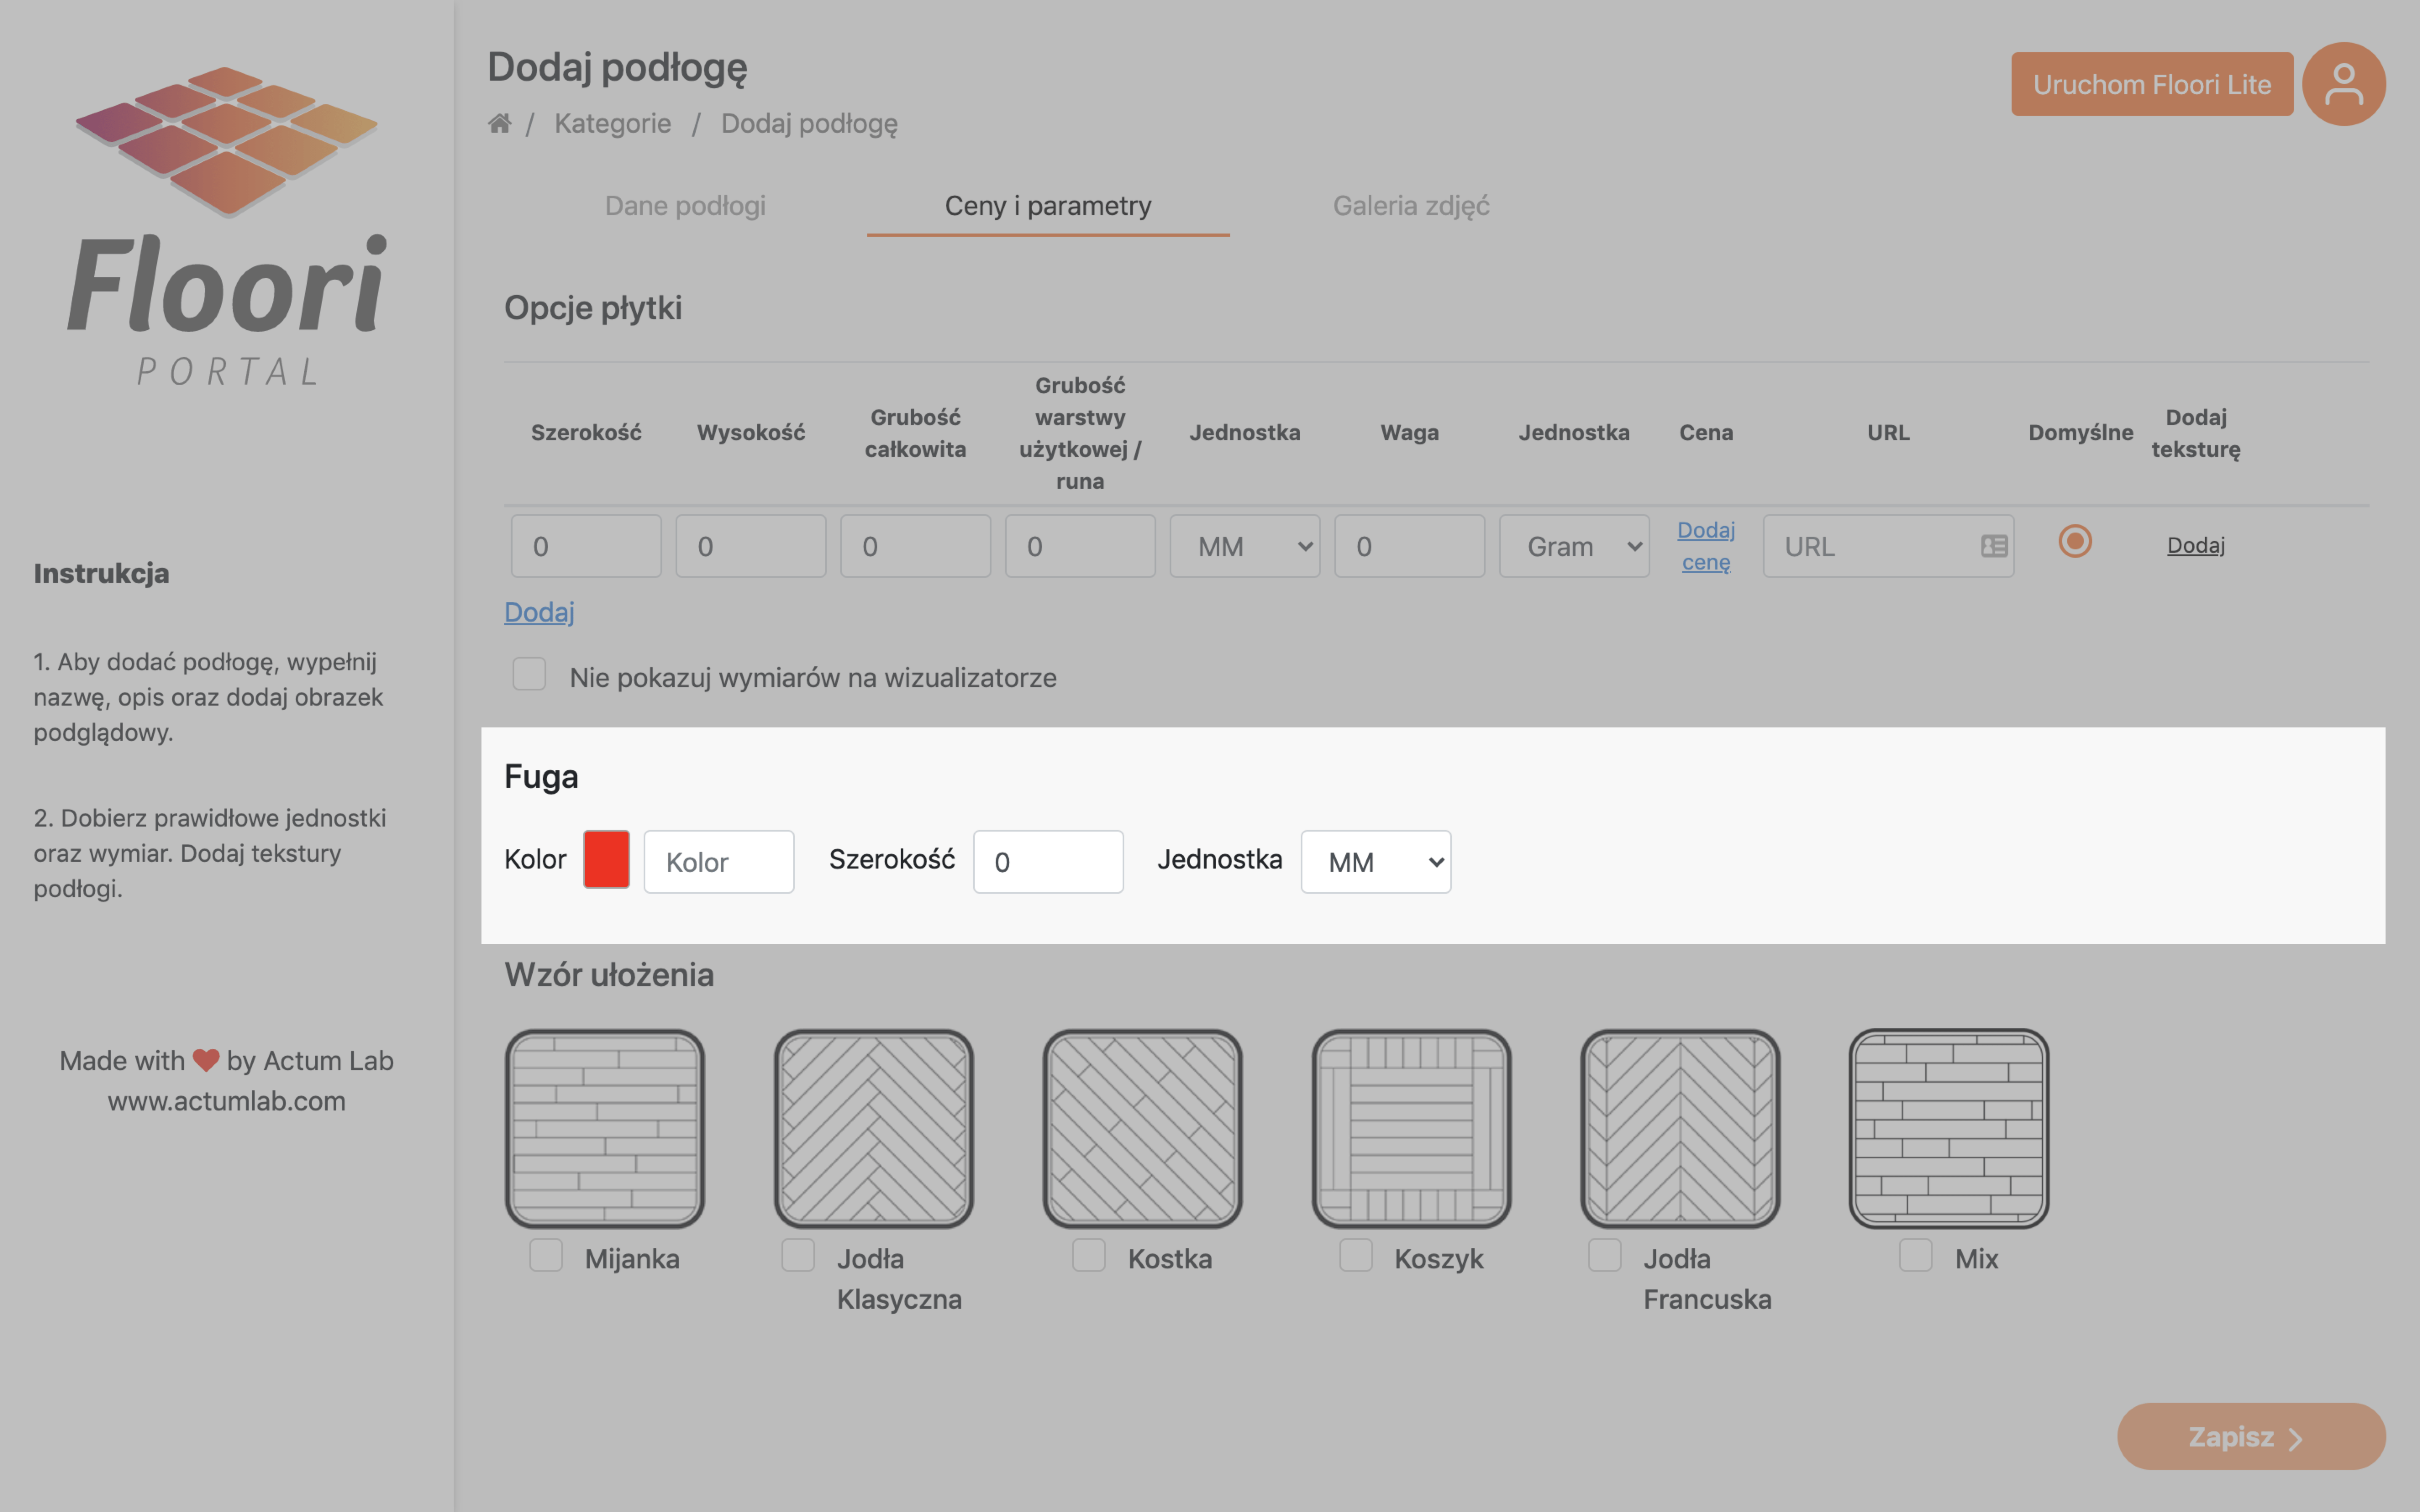Focus the Wysokość input field
Screen dimensions: 2420x1512
(751, 546)
